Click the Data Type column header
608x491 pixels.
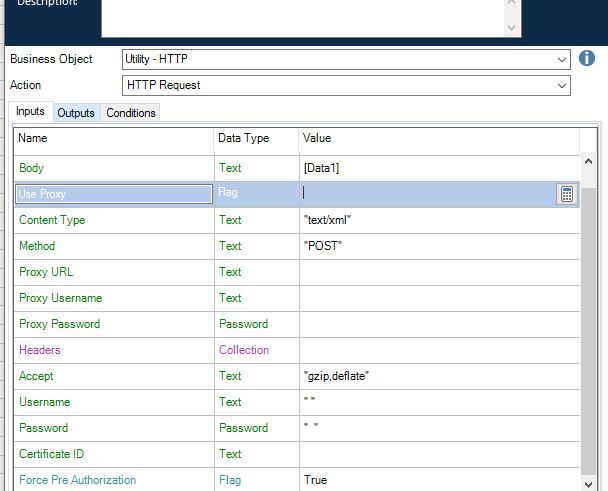coord(256,140)
